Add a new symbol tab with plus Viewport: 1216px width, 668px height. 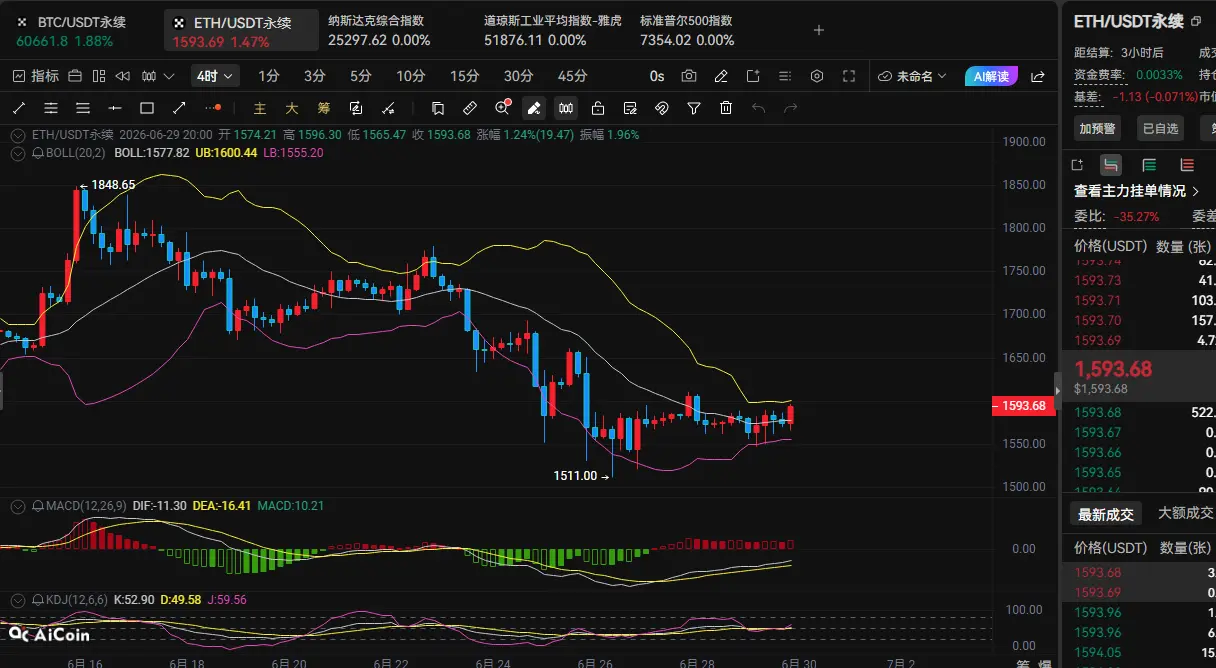(818, 30)
